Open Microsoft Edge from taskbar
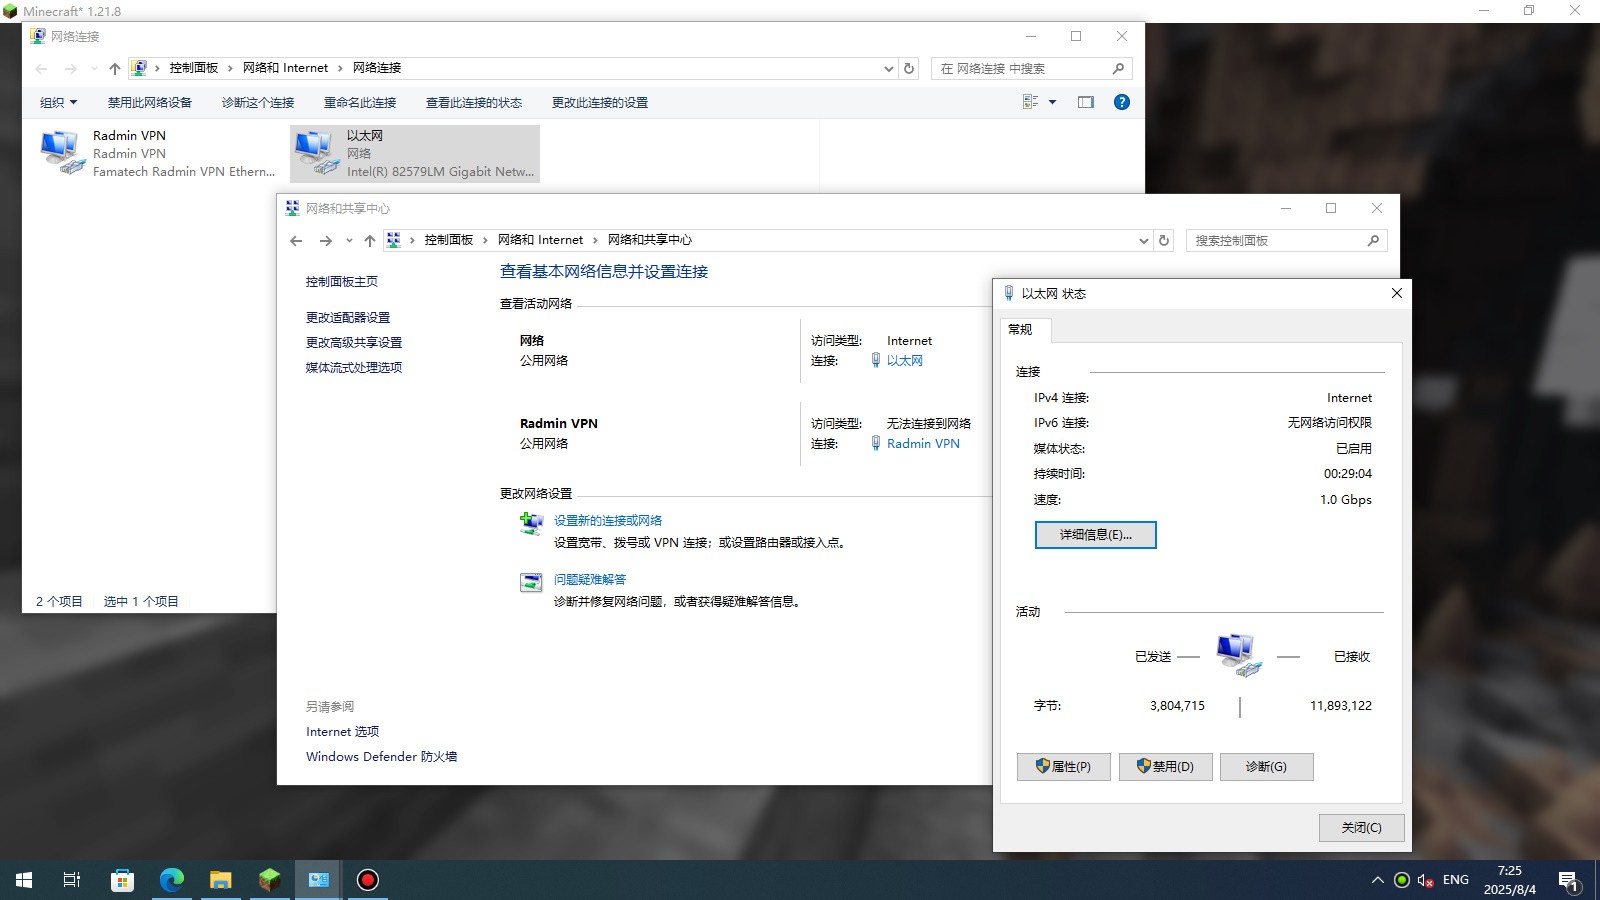This screenshot has width=1600, height=900. (172, 880)
